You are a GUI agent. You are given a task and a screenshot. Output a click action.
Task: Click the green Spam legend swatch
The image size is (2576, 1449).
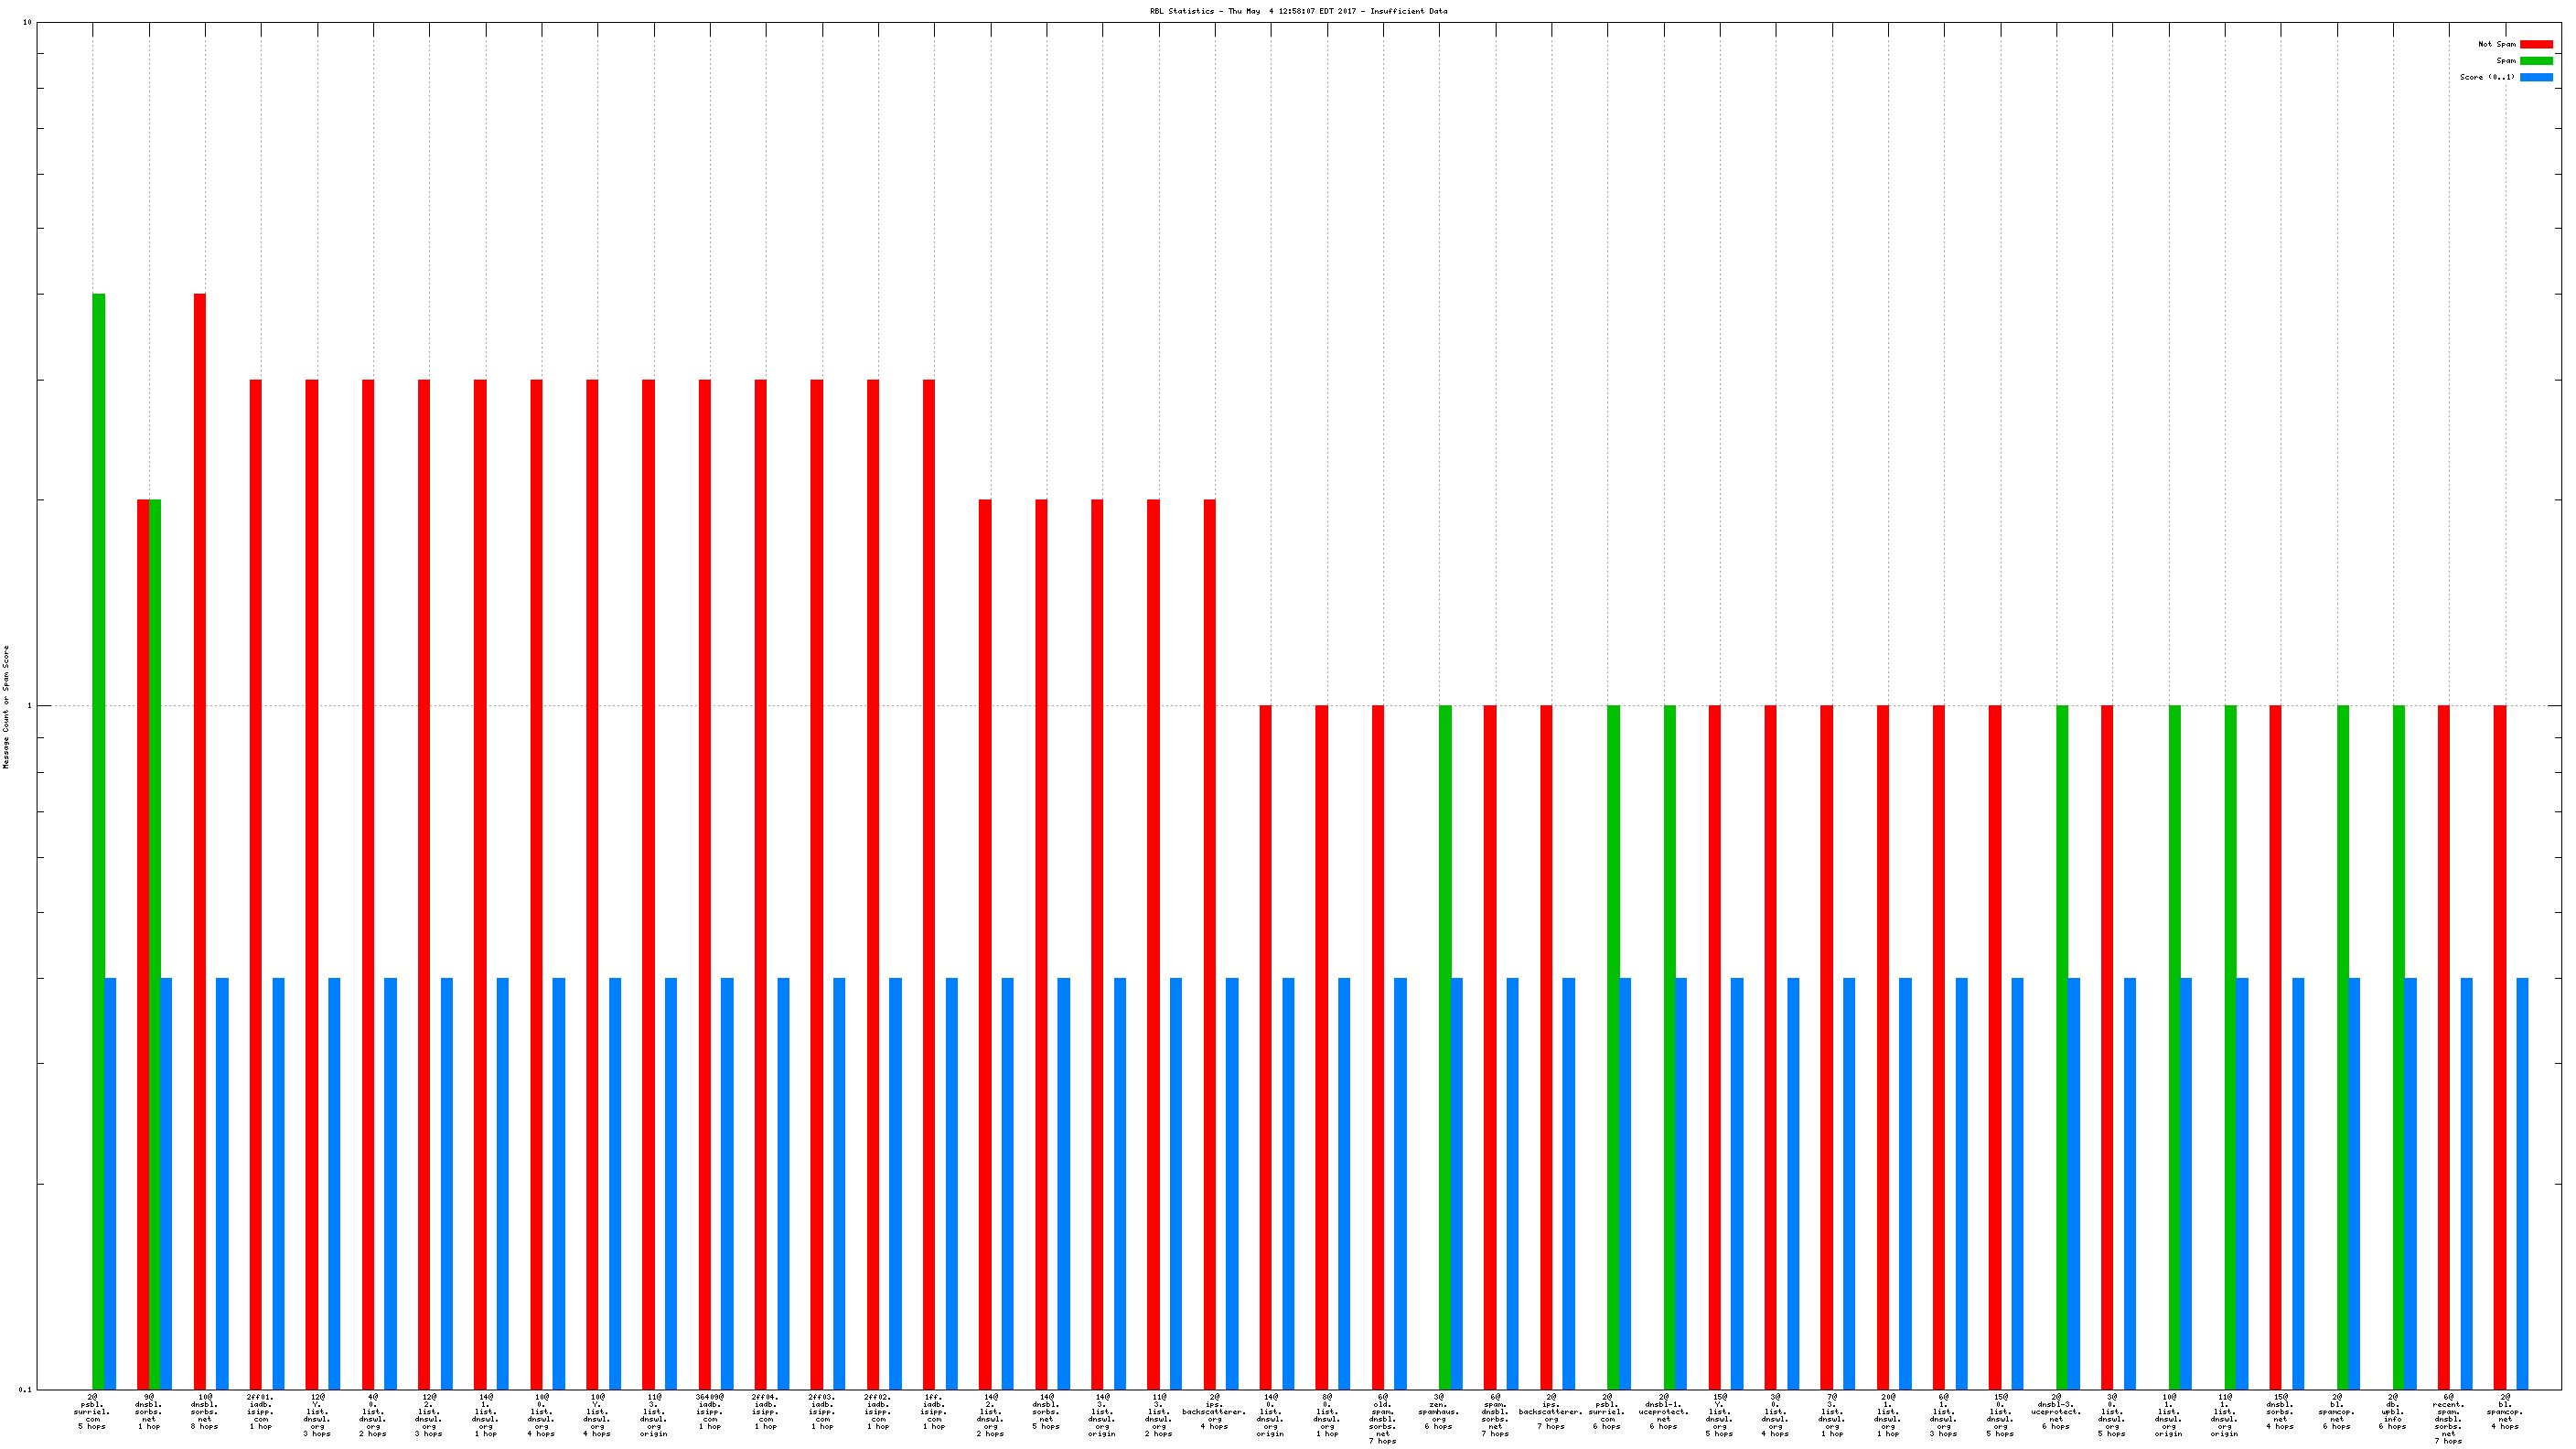coord(2535,61)
